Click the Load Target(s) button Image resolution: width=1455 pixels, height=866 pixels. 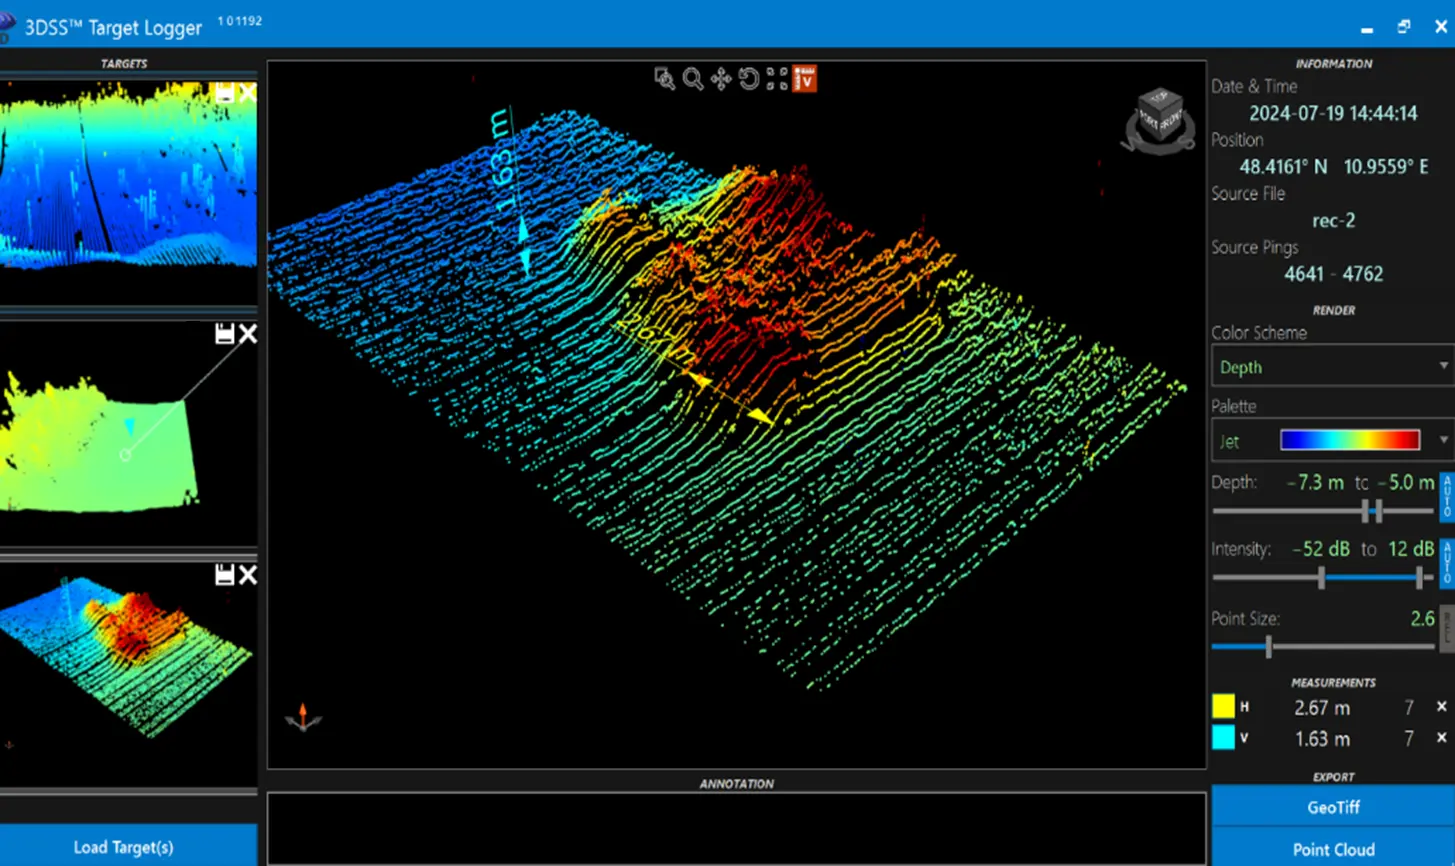124,847
